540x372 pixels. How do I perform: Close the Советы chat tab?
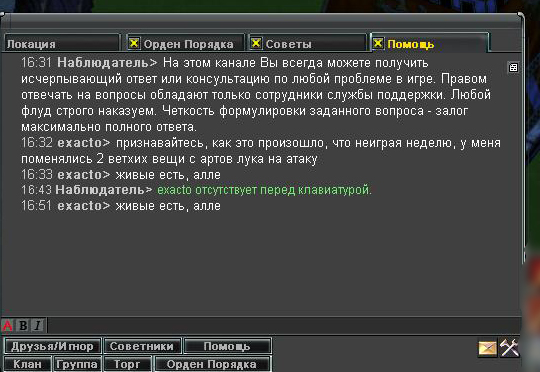coord(256,43)
